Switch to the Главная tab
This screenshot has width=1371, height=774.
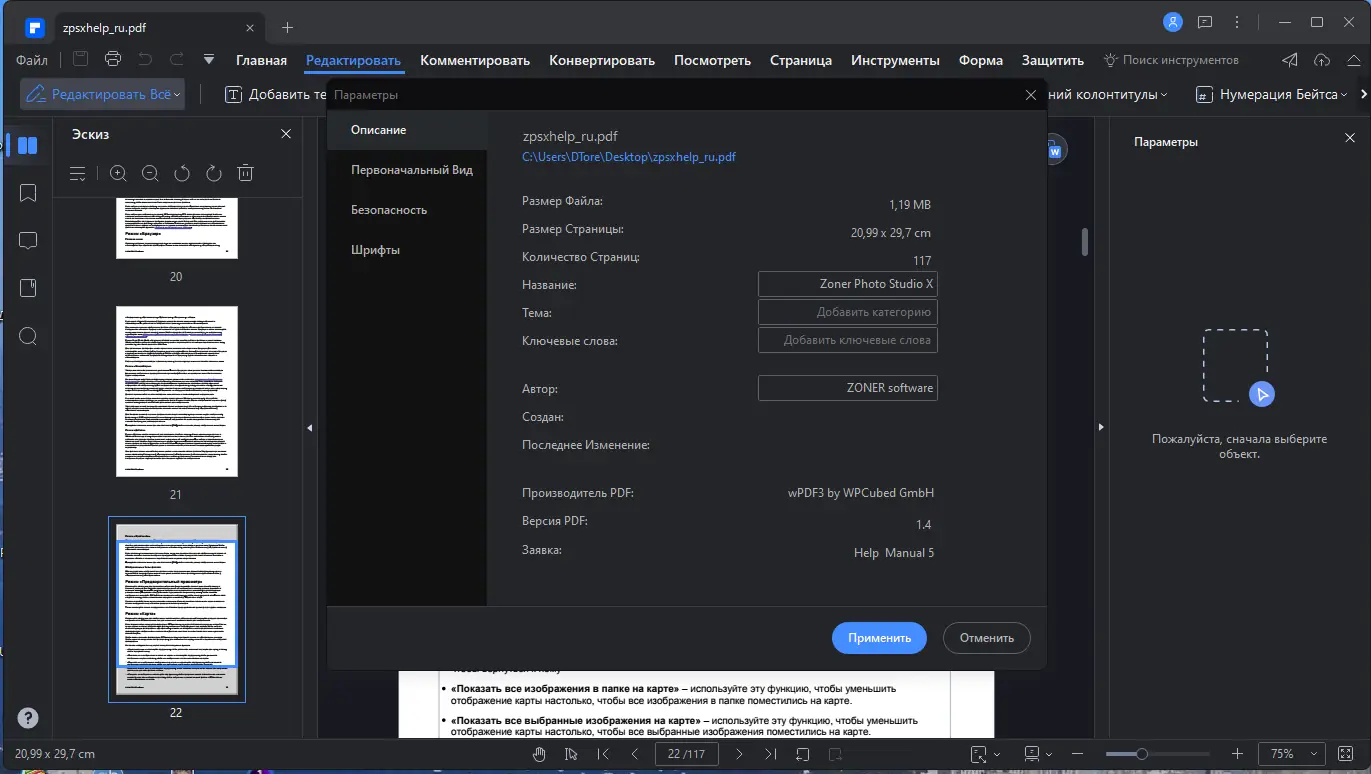click(x=261, y=60)
